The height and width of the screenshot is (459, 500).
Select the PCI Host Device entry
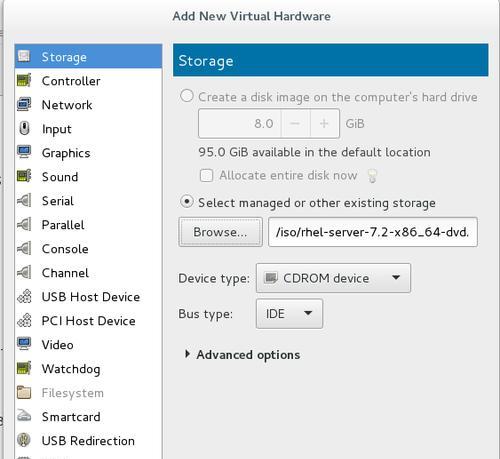coord(89,321)
